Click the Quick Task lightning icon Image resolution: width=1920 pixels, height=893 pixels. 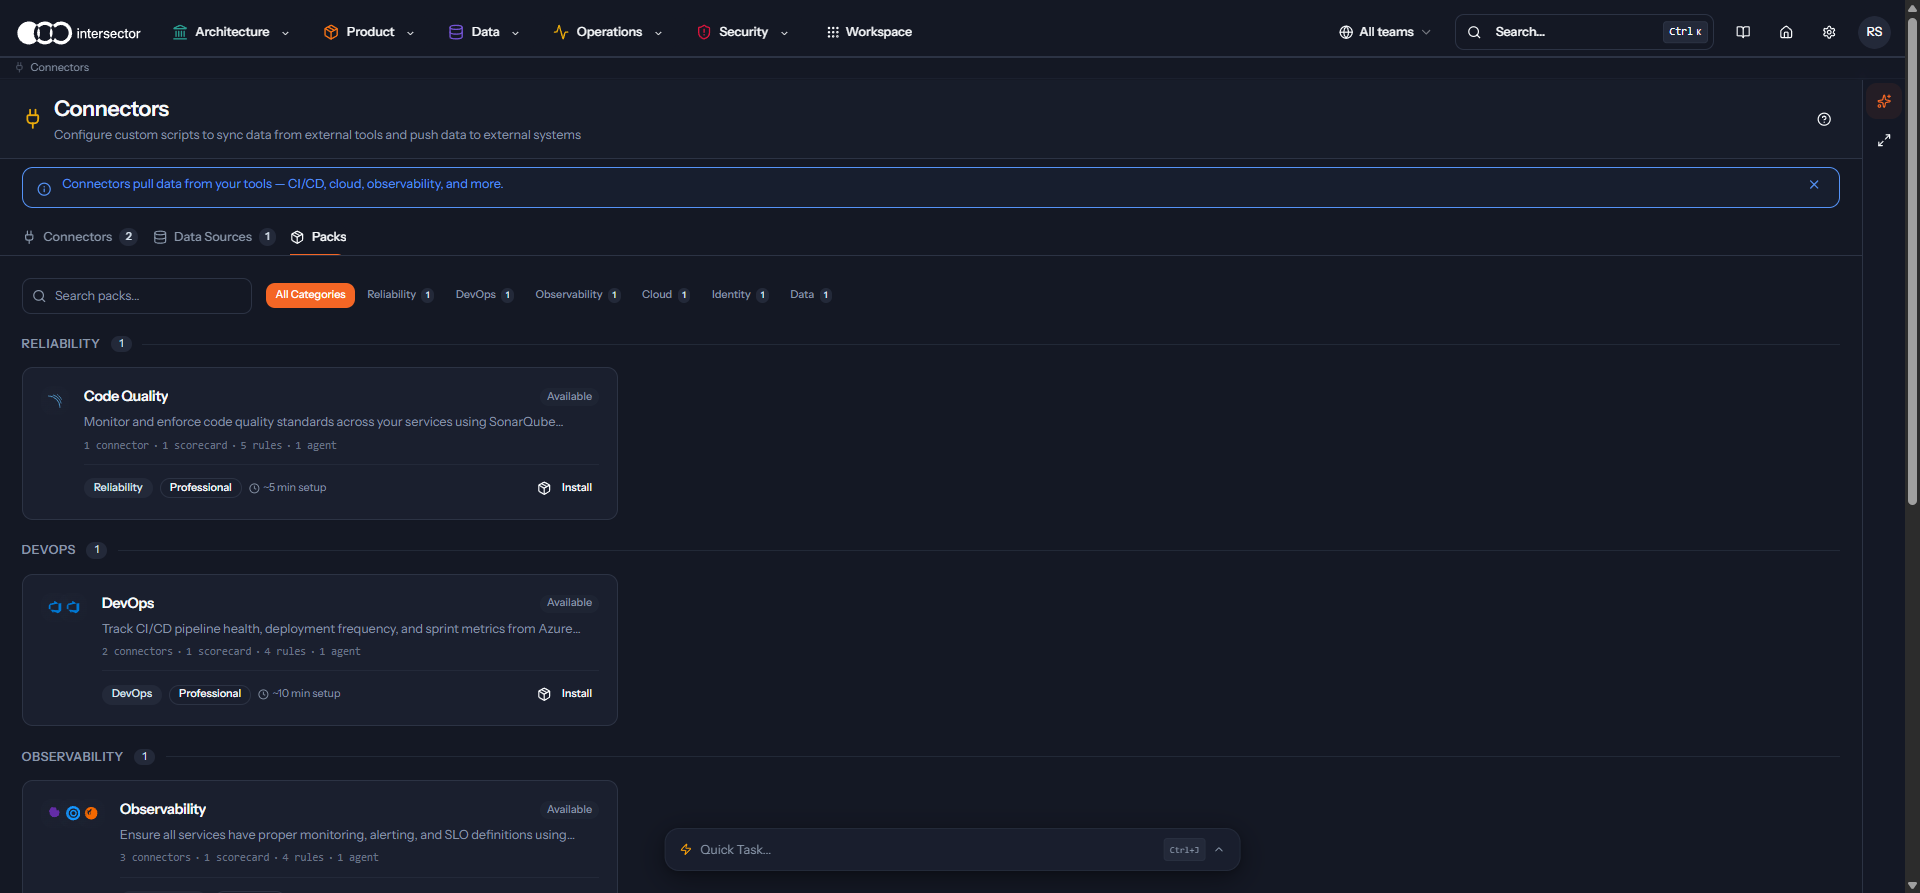tap(686, 849)
